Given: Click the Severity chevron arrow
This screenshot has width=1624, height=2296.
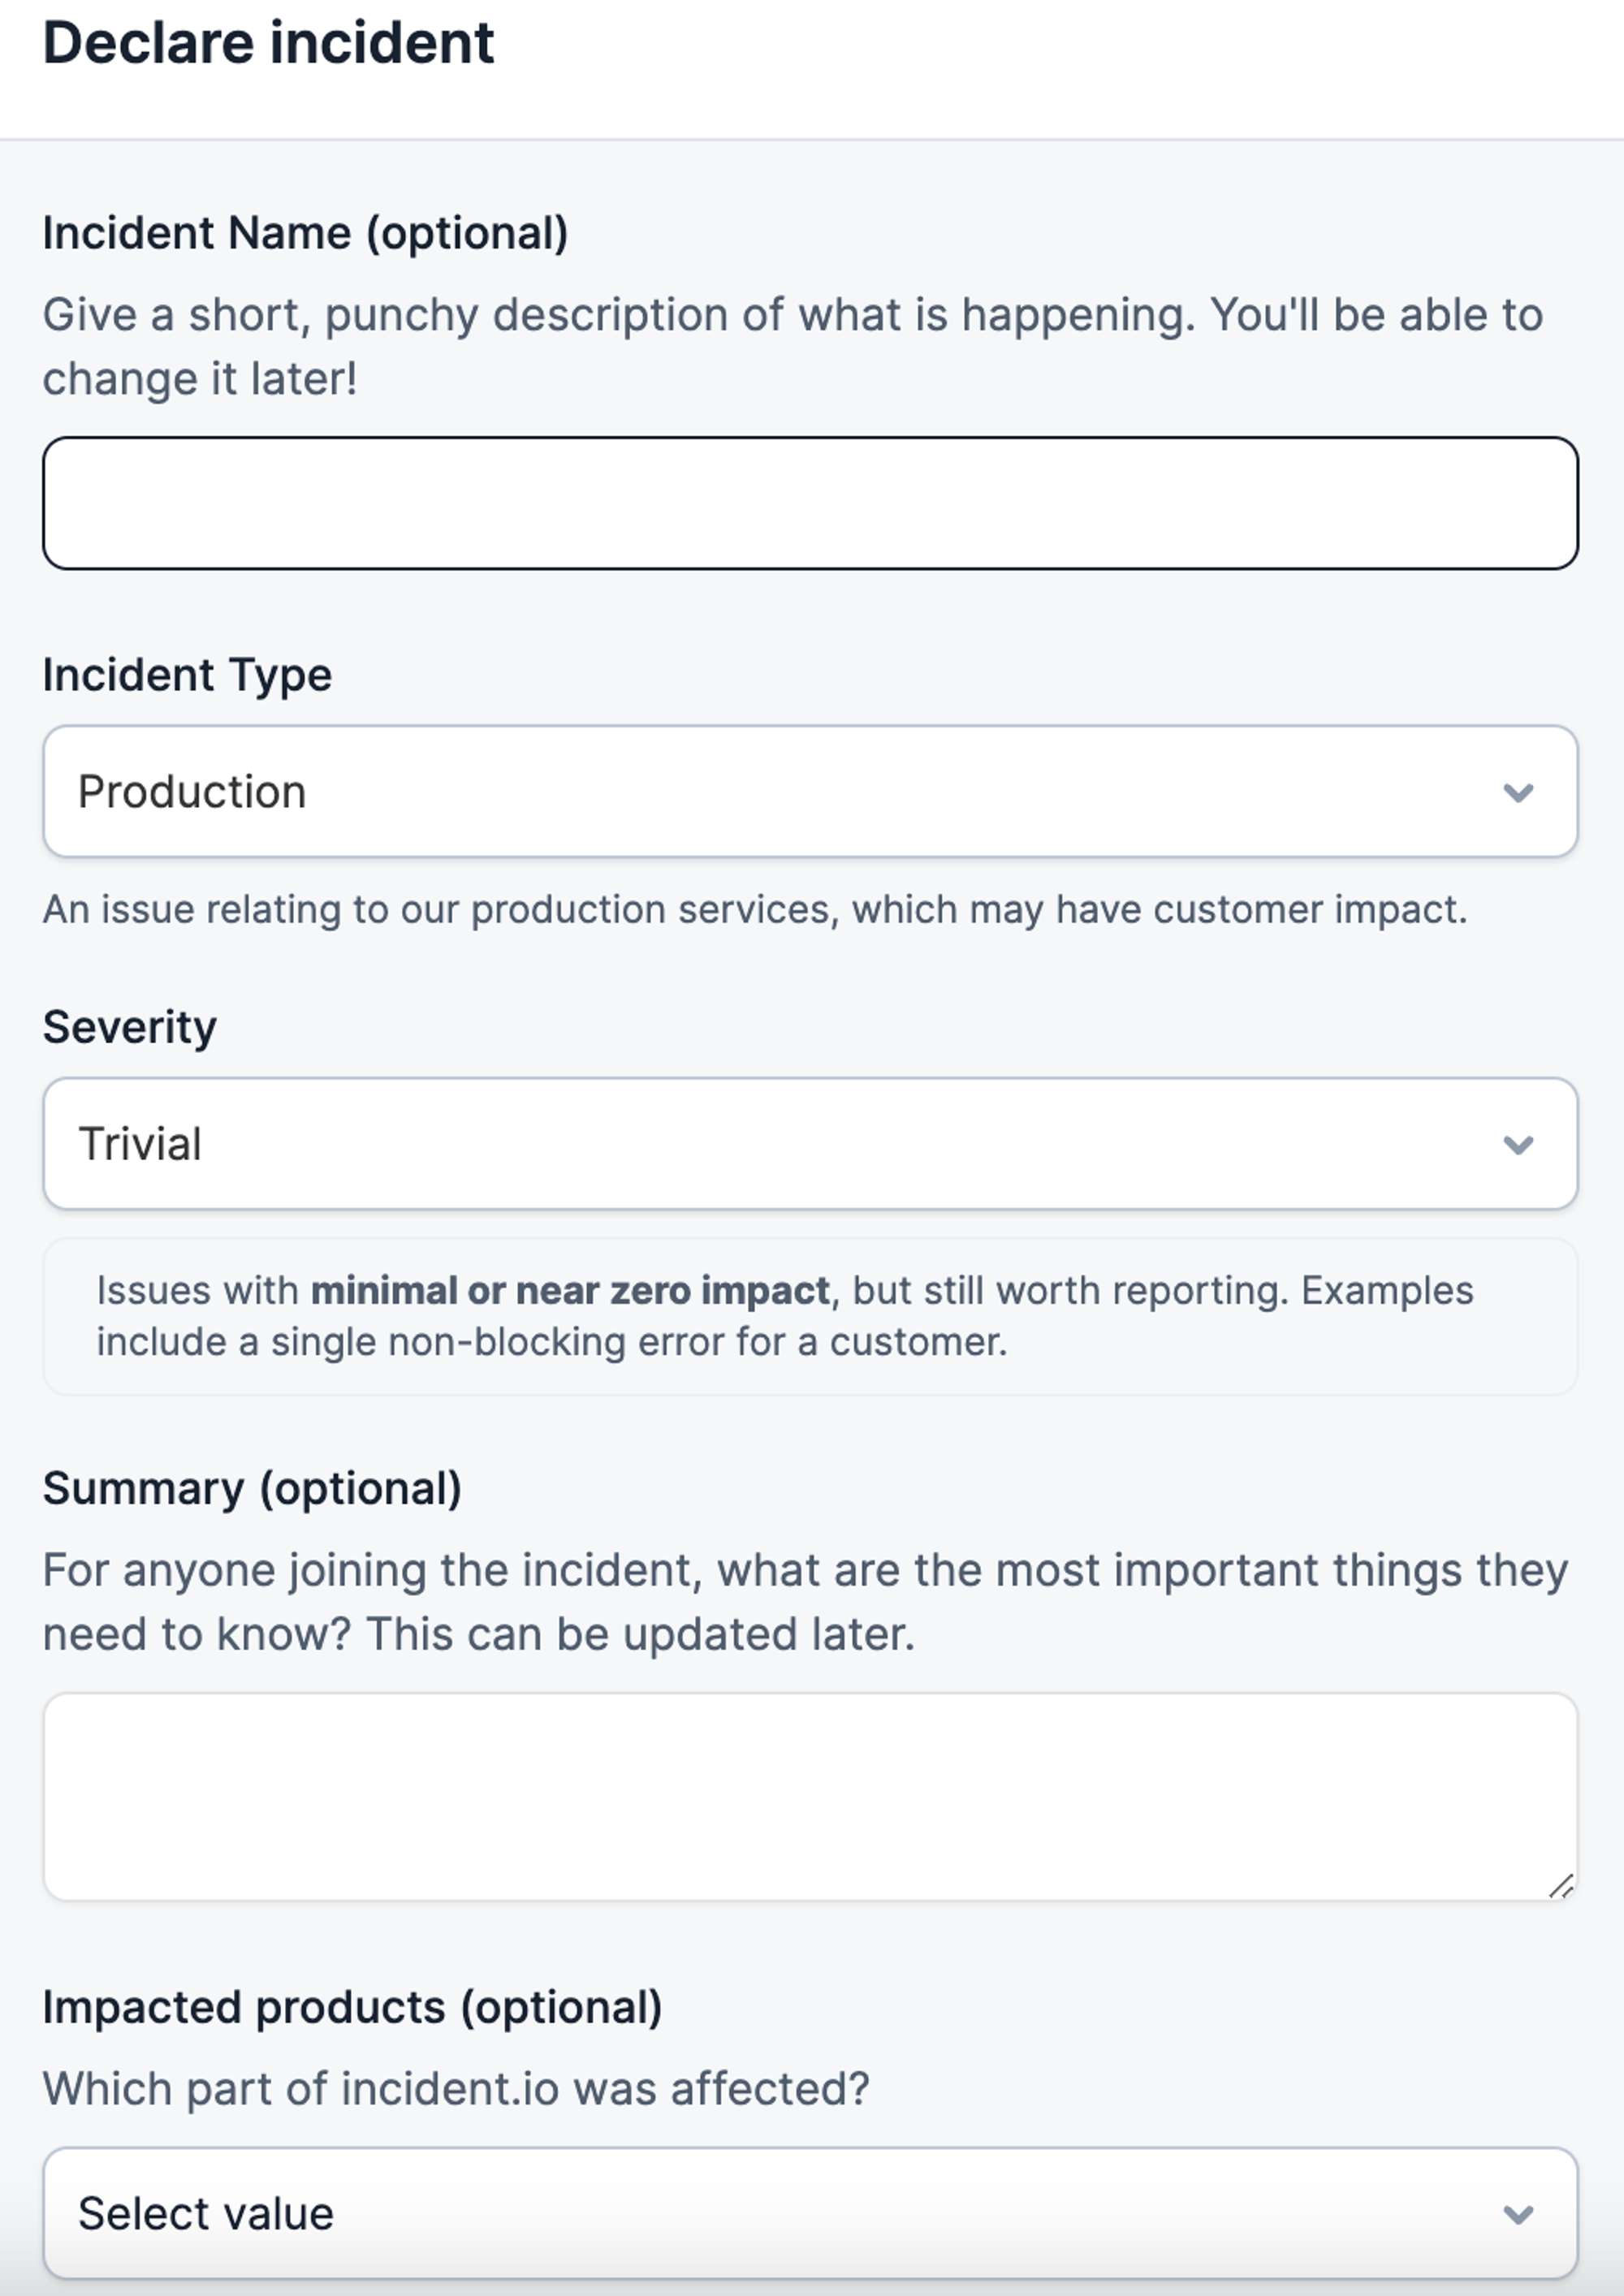Looking at the screenshot, I should click(1517, 1145).
